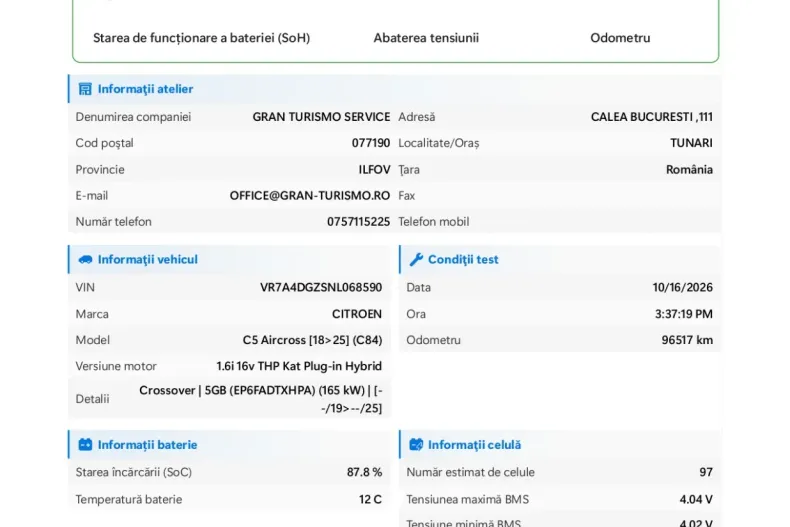Click the email OFFICE@GRAN-TURISMO.RO

pyautogui.click(x=310, y=195)
